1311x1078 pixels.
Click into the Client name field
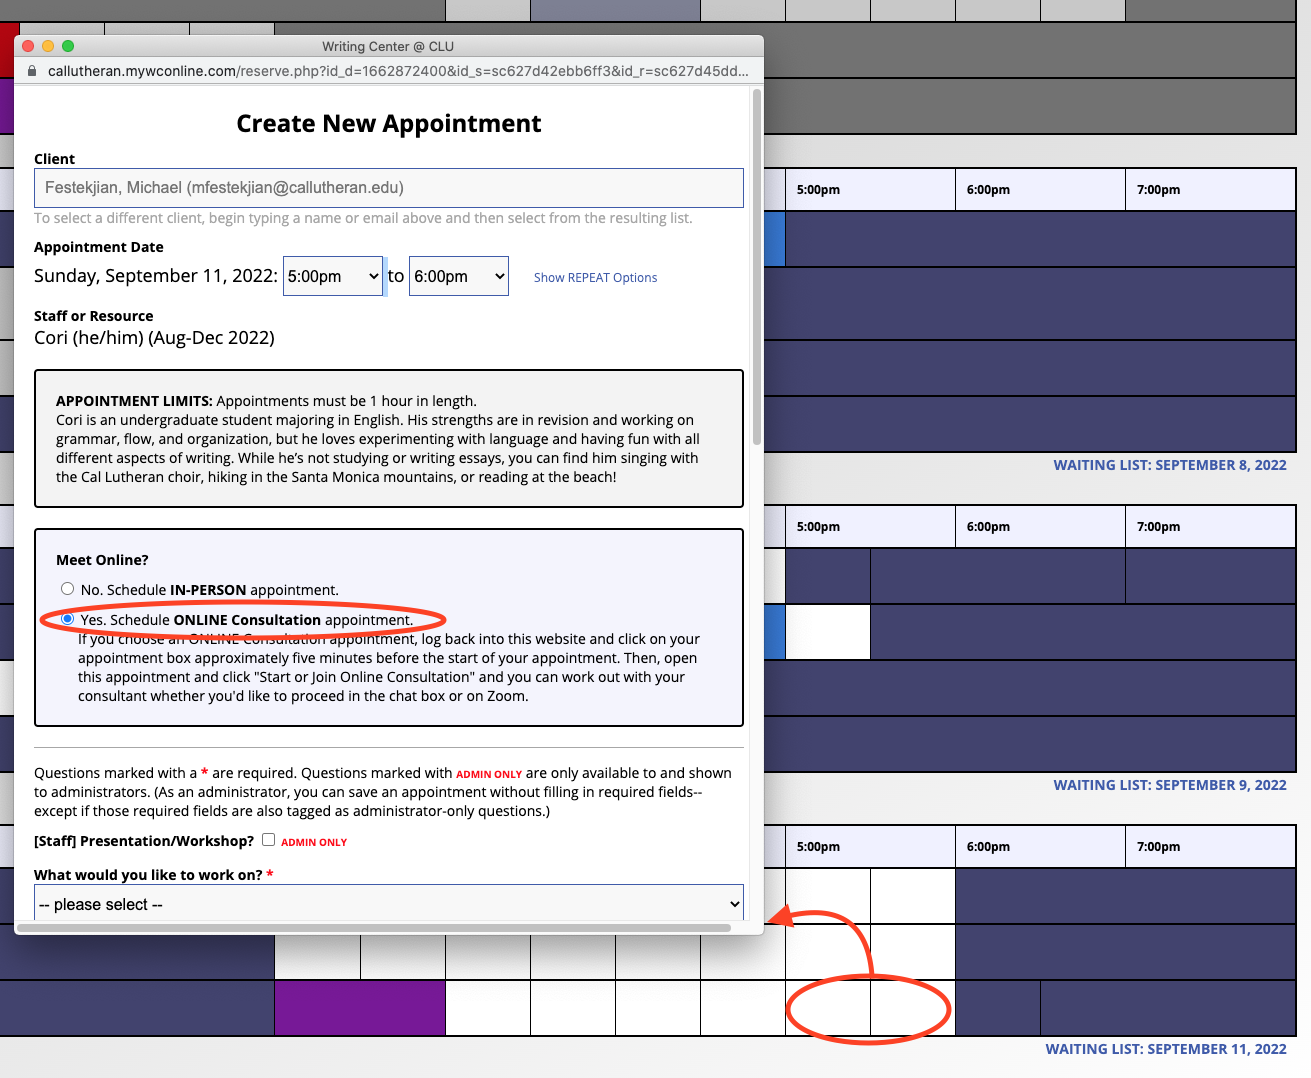pos(388,188)
